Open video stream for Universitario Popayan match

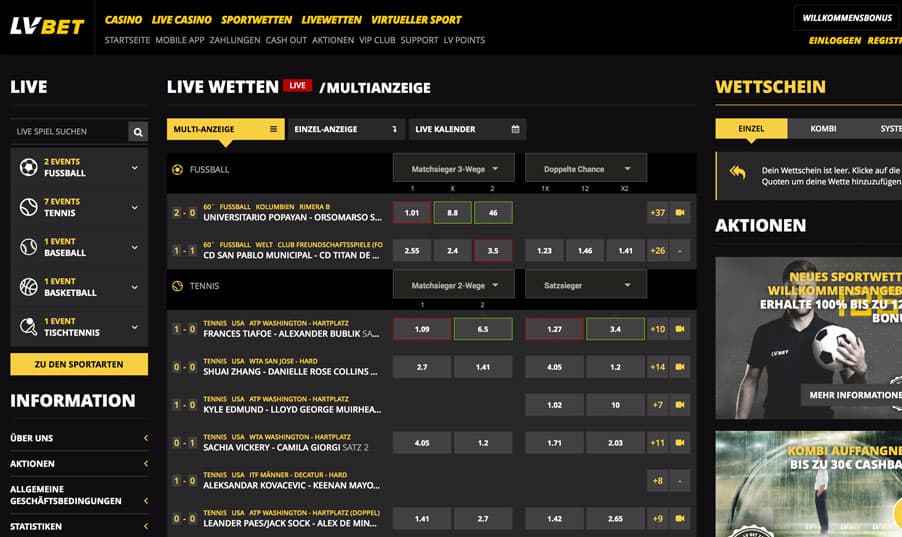click(x=680, y=212)
